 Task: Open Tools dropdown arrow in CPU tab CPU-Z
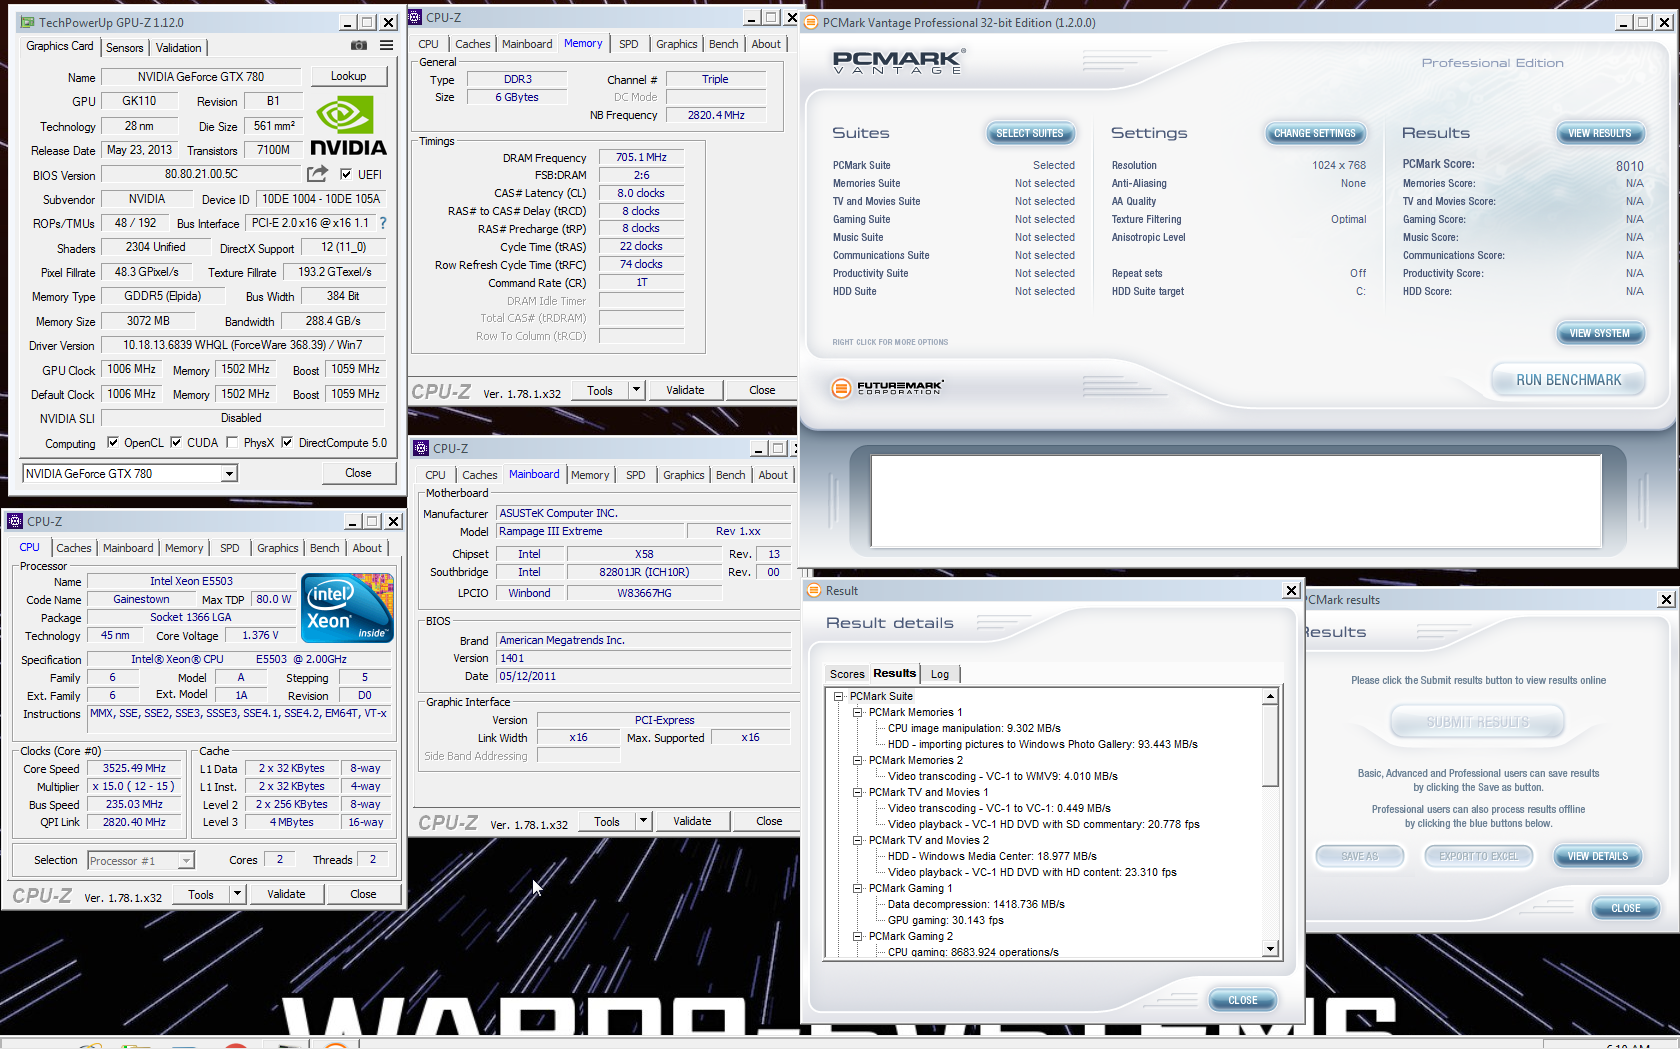click(x=237, y=894)
